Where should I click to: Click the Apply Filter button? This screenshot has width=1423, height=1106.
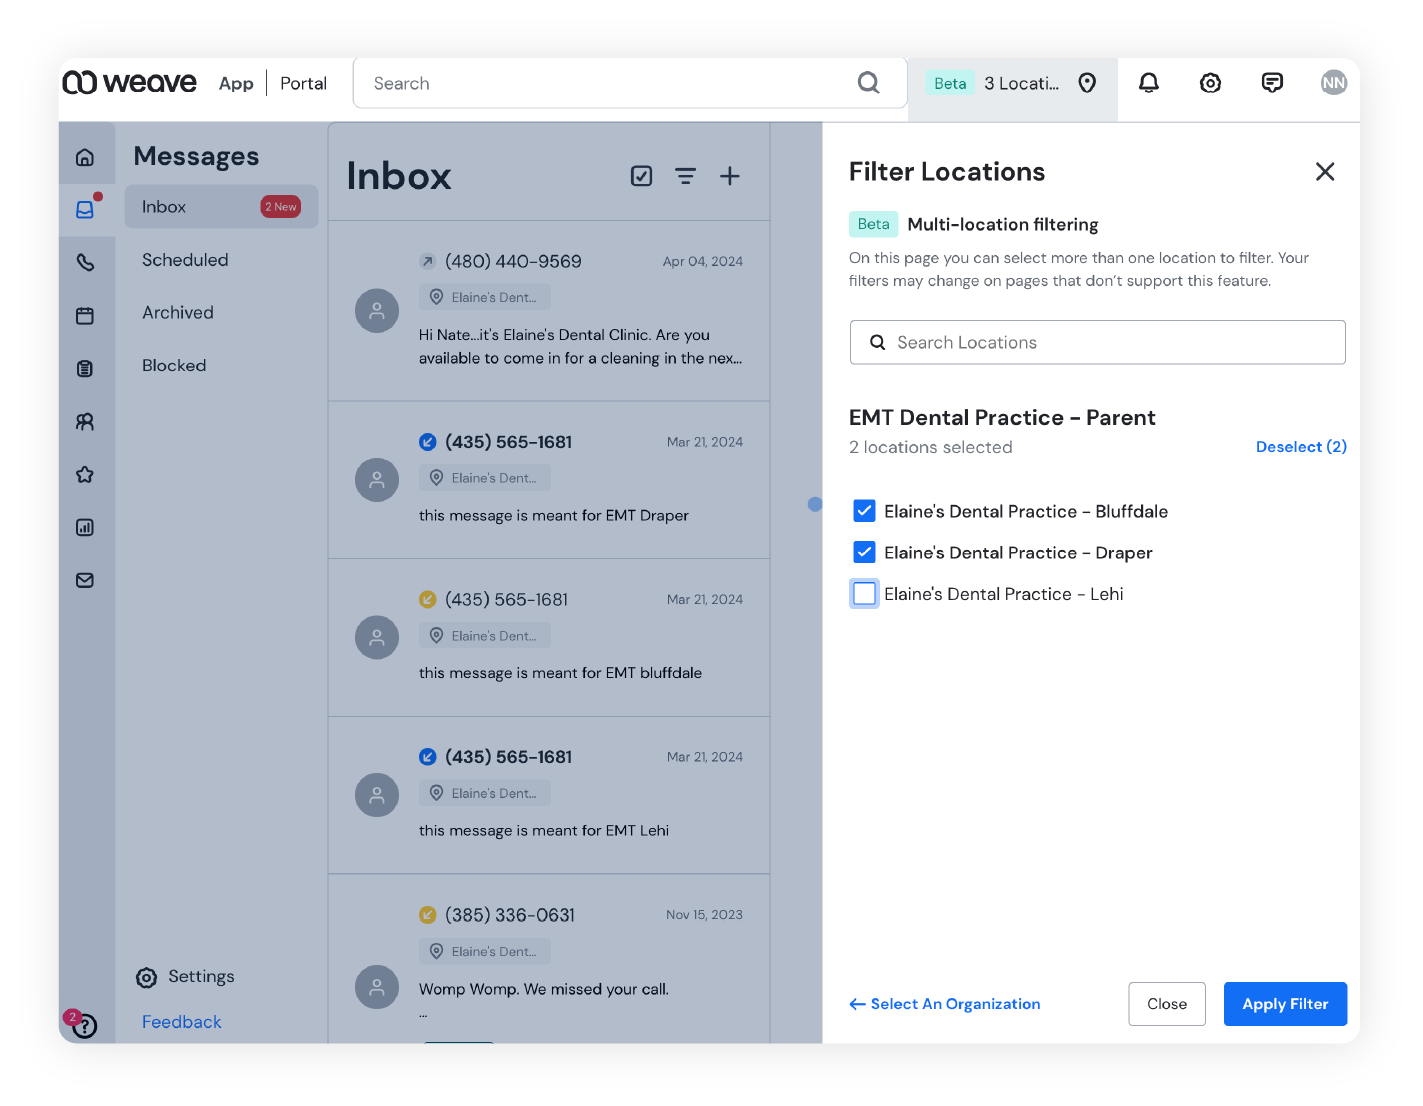tap(1284, 1004)
